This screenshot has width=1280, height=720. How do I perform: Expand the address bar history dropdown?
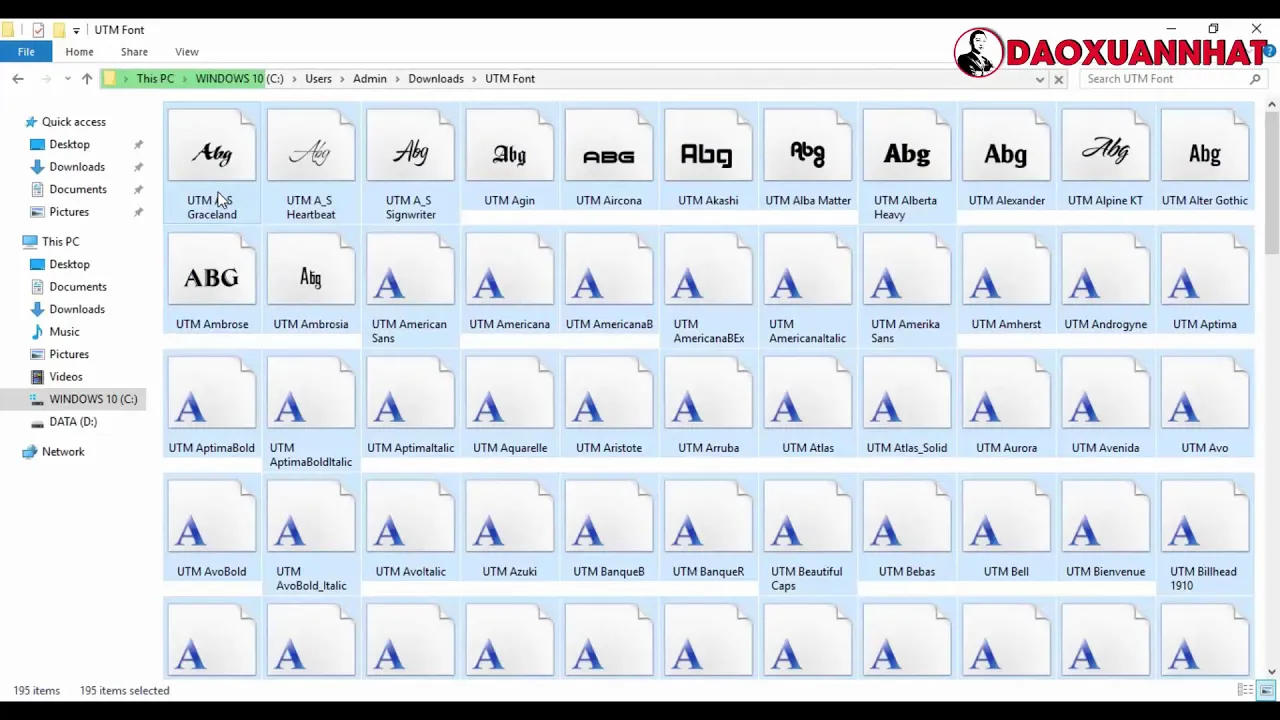[x=1040, y=79]
